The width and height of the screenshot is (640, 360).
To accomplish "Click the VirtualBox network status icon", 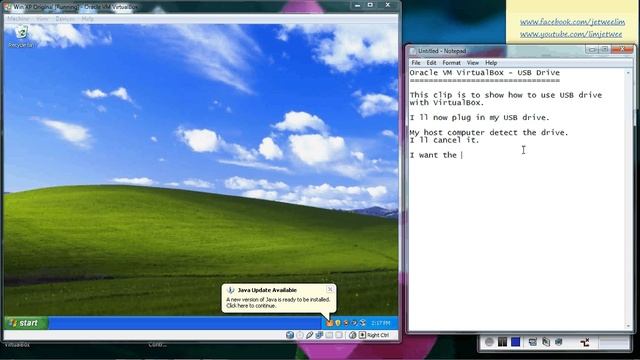I will tap(319, 335).
